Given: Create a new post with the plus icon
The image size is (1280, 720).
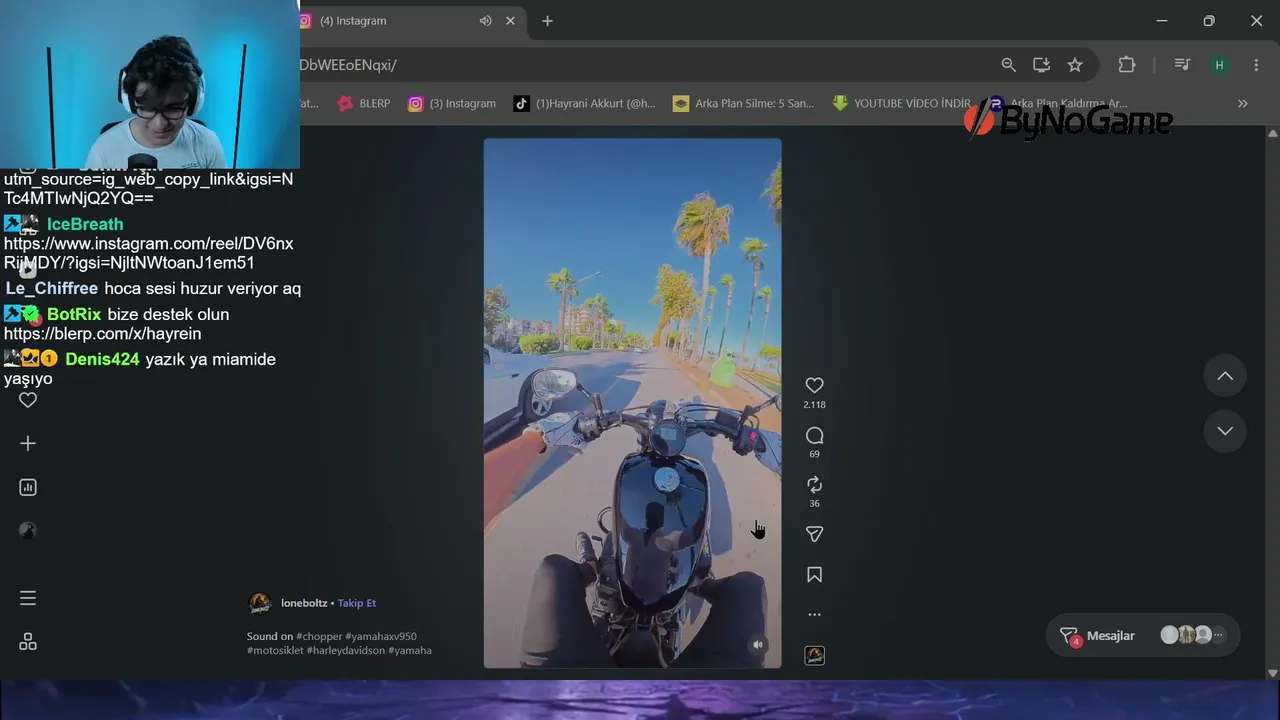Looking at the screenshot, I should [28, 443].
